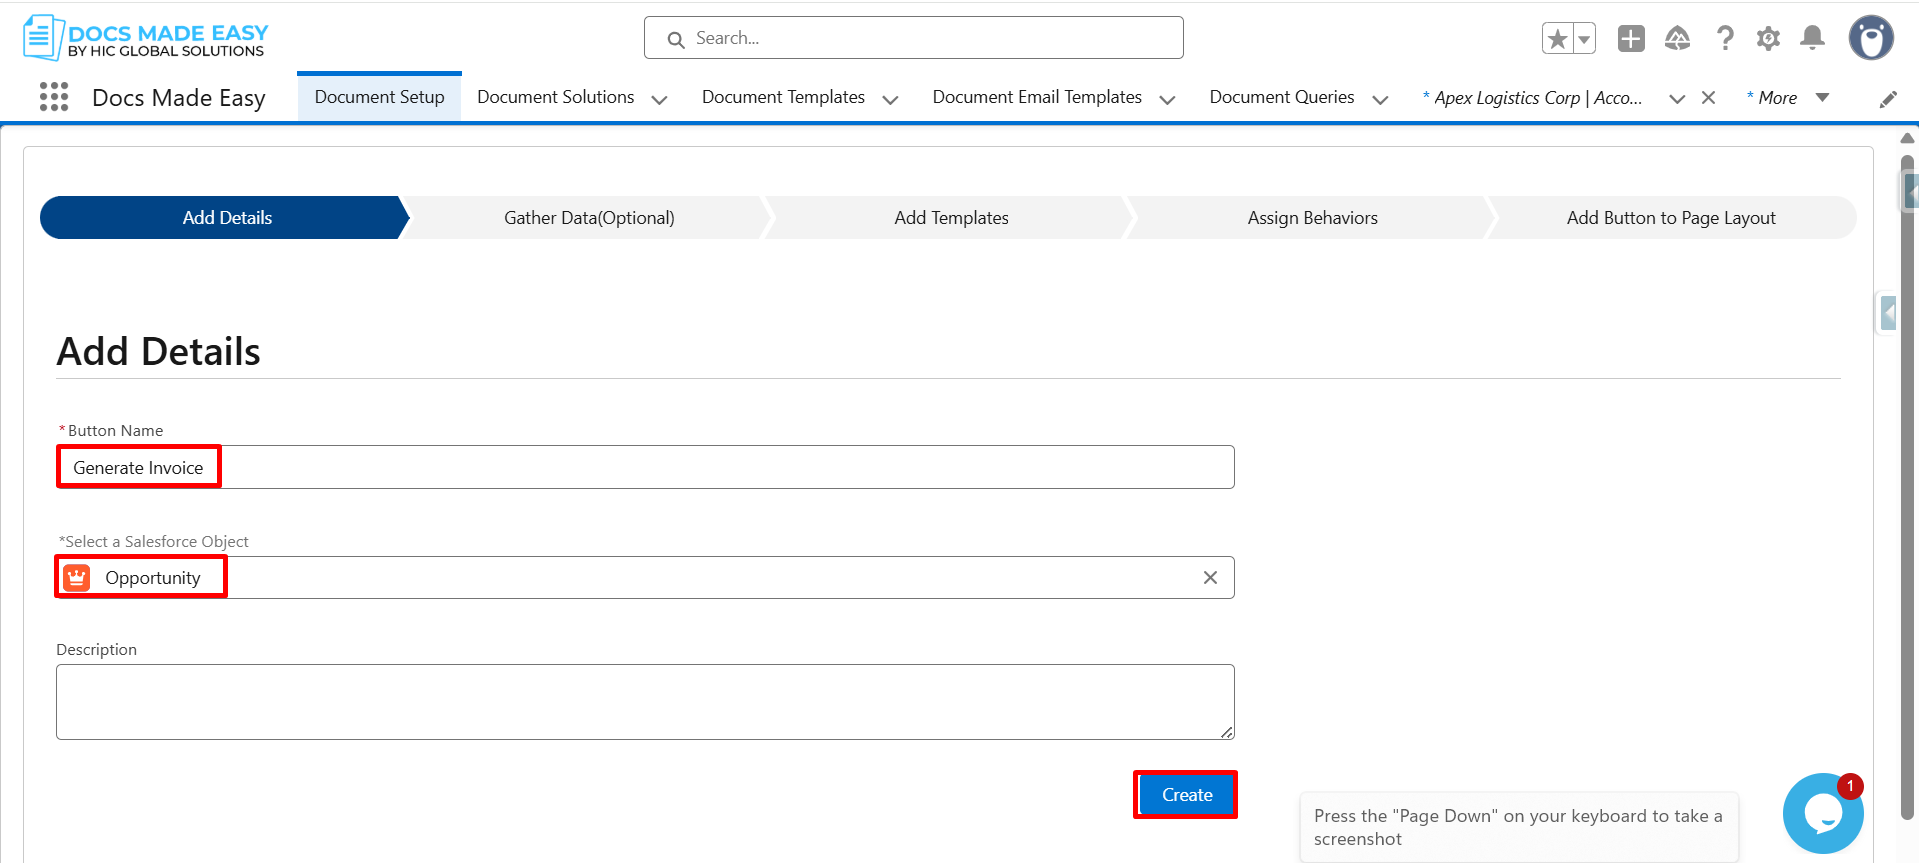Viewport: 1919px width, 863px height.
Task: Expand the favorites list dropdown arrow
Action: click(1584, 39)
